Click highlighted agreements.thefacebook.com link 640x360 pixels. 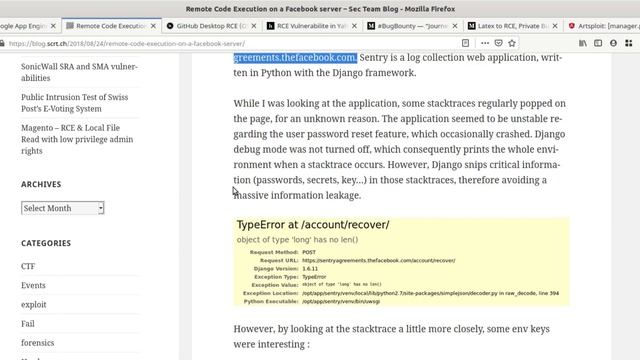point(295,58)
